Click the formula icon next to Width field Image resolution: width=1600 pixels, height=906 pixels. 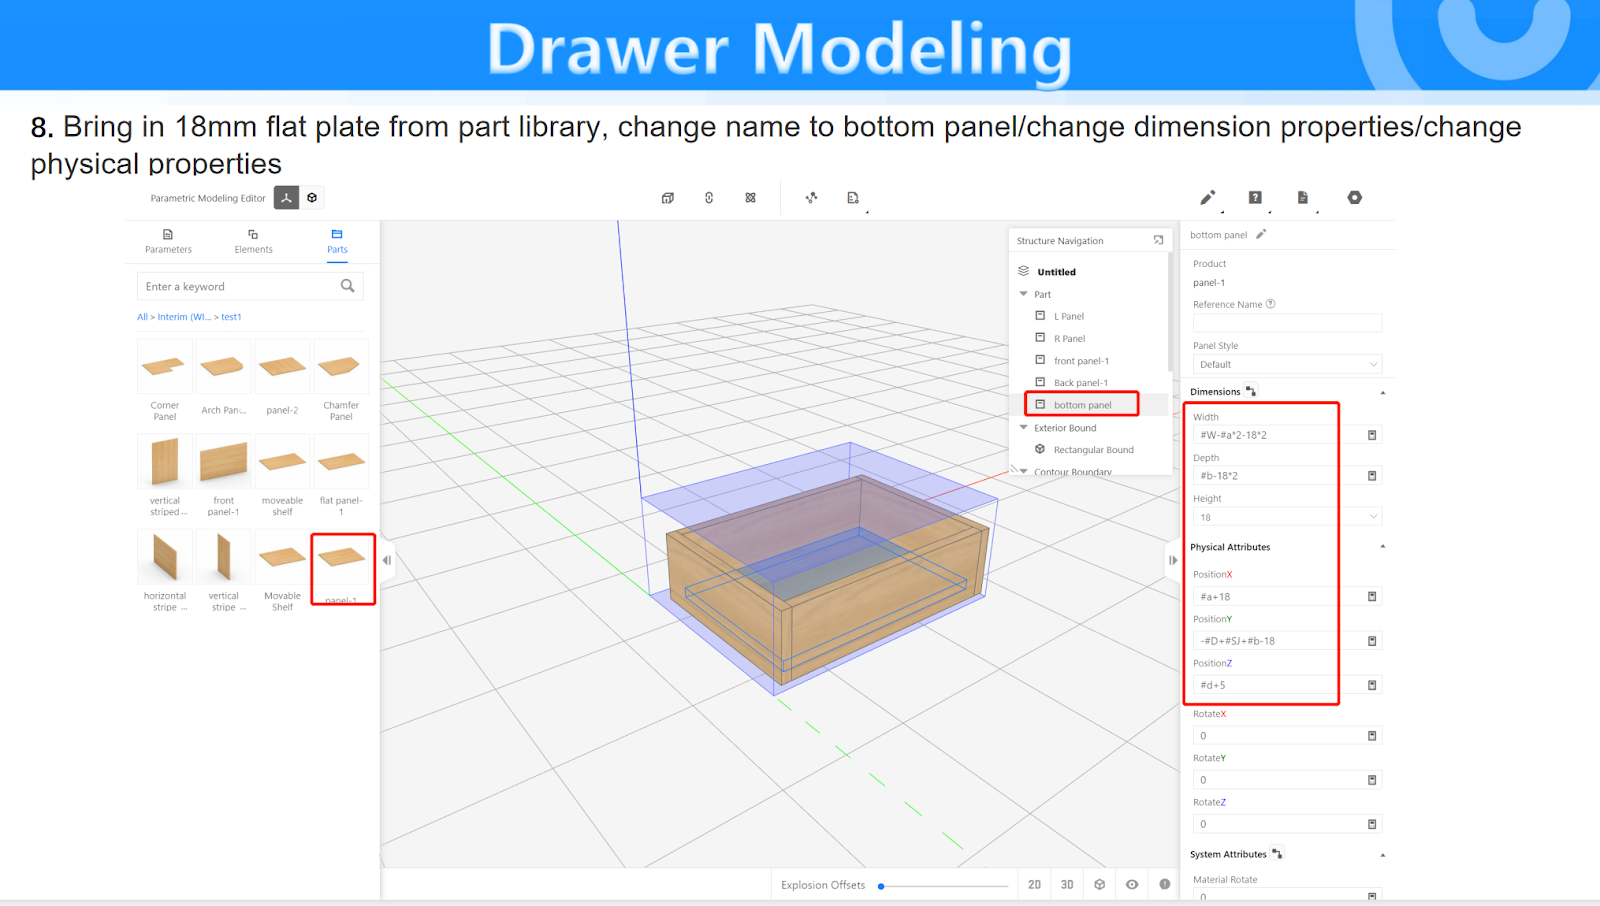(x=1372, y=435)
